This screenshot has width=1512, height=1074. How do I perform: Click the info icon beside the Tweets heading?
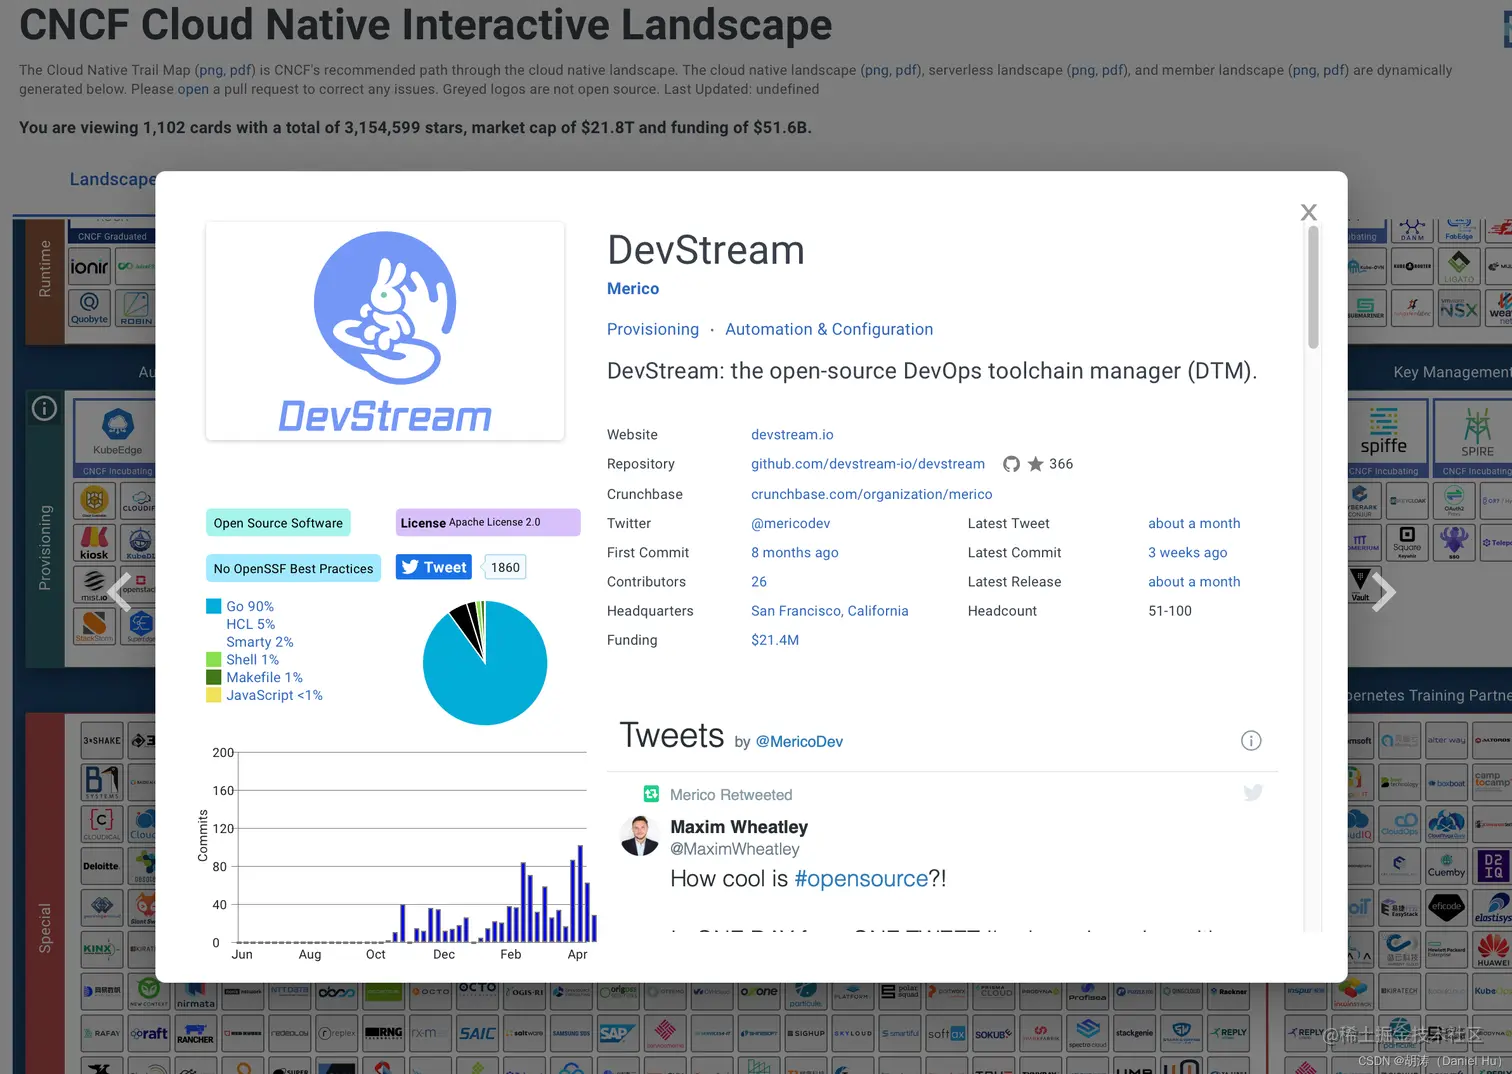point(1251,740)
